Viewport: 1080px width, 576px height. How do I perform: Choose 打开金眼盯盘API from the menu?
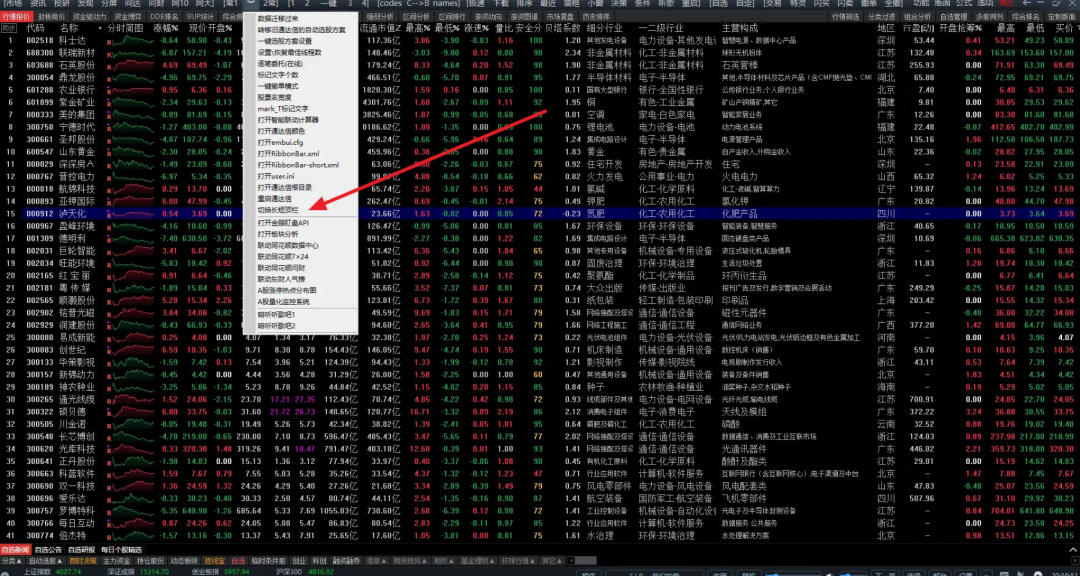(x=283, y=223)
